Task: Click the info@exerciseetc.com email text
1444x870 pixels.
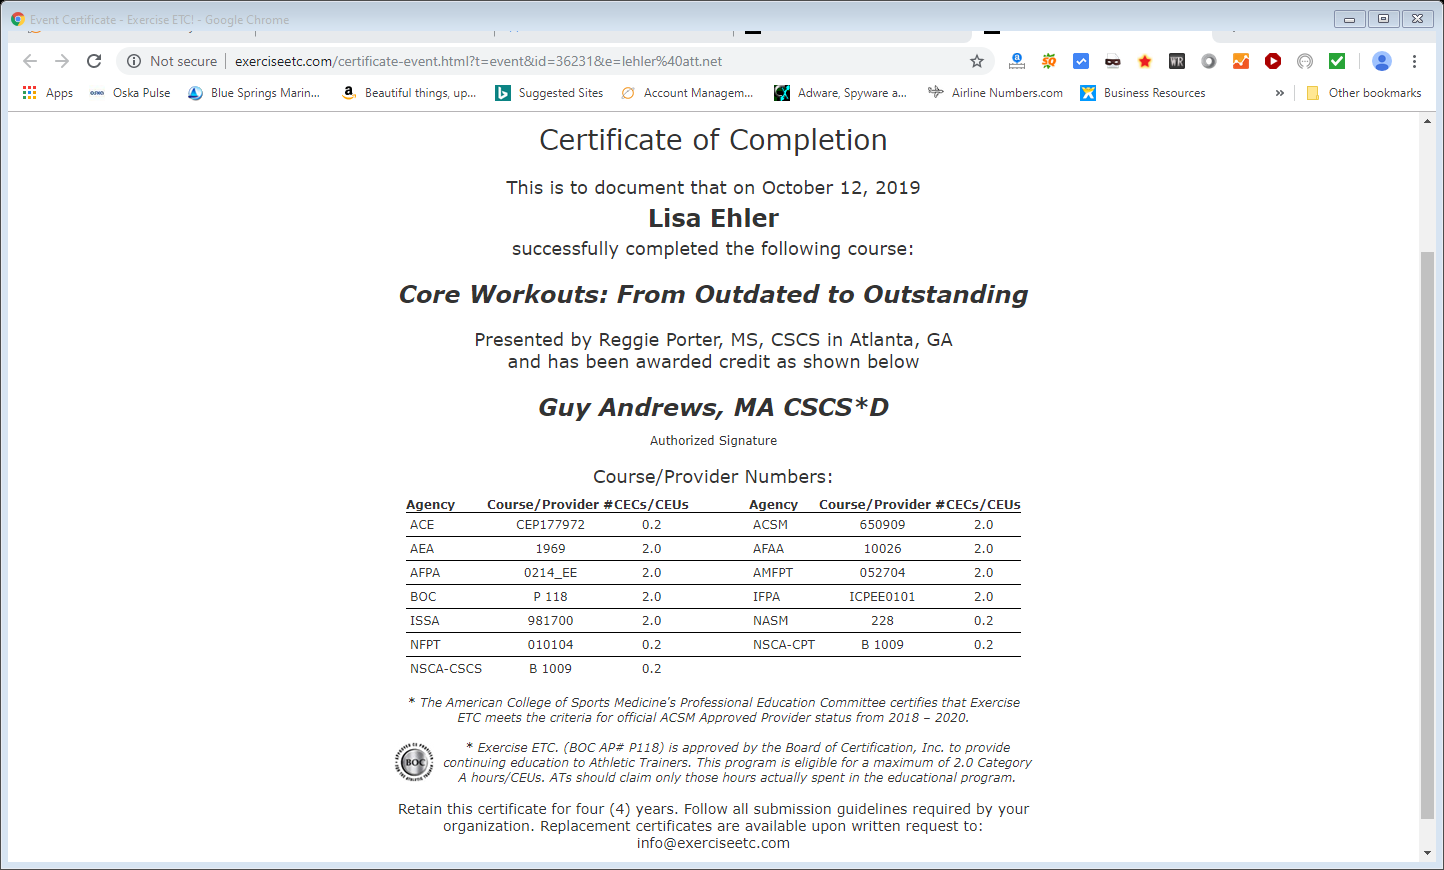Action: click(713, 843)
